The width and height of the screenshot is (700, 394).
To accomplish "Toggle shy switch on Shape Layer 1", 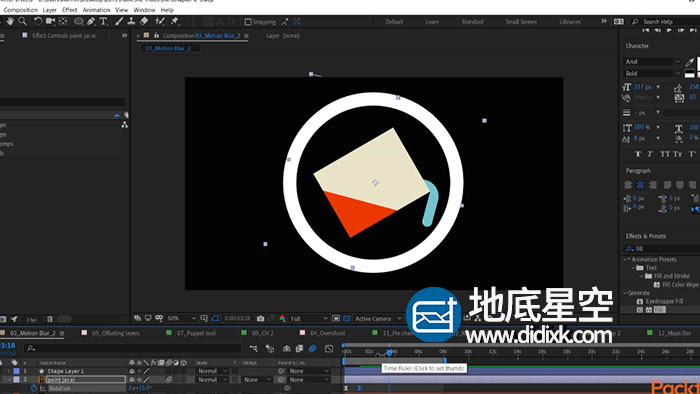I will (132, 371).
